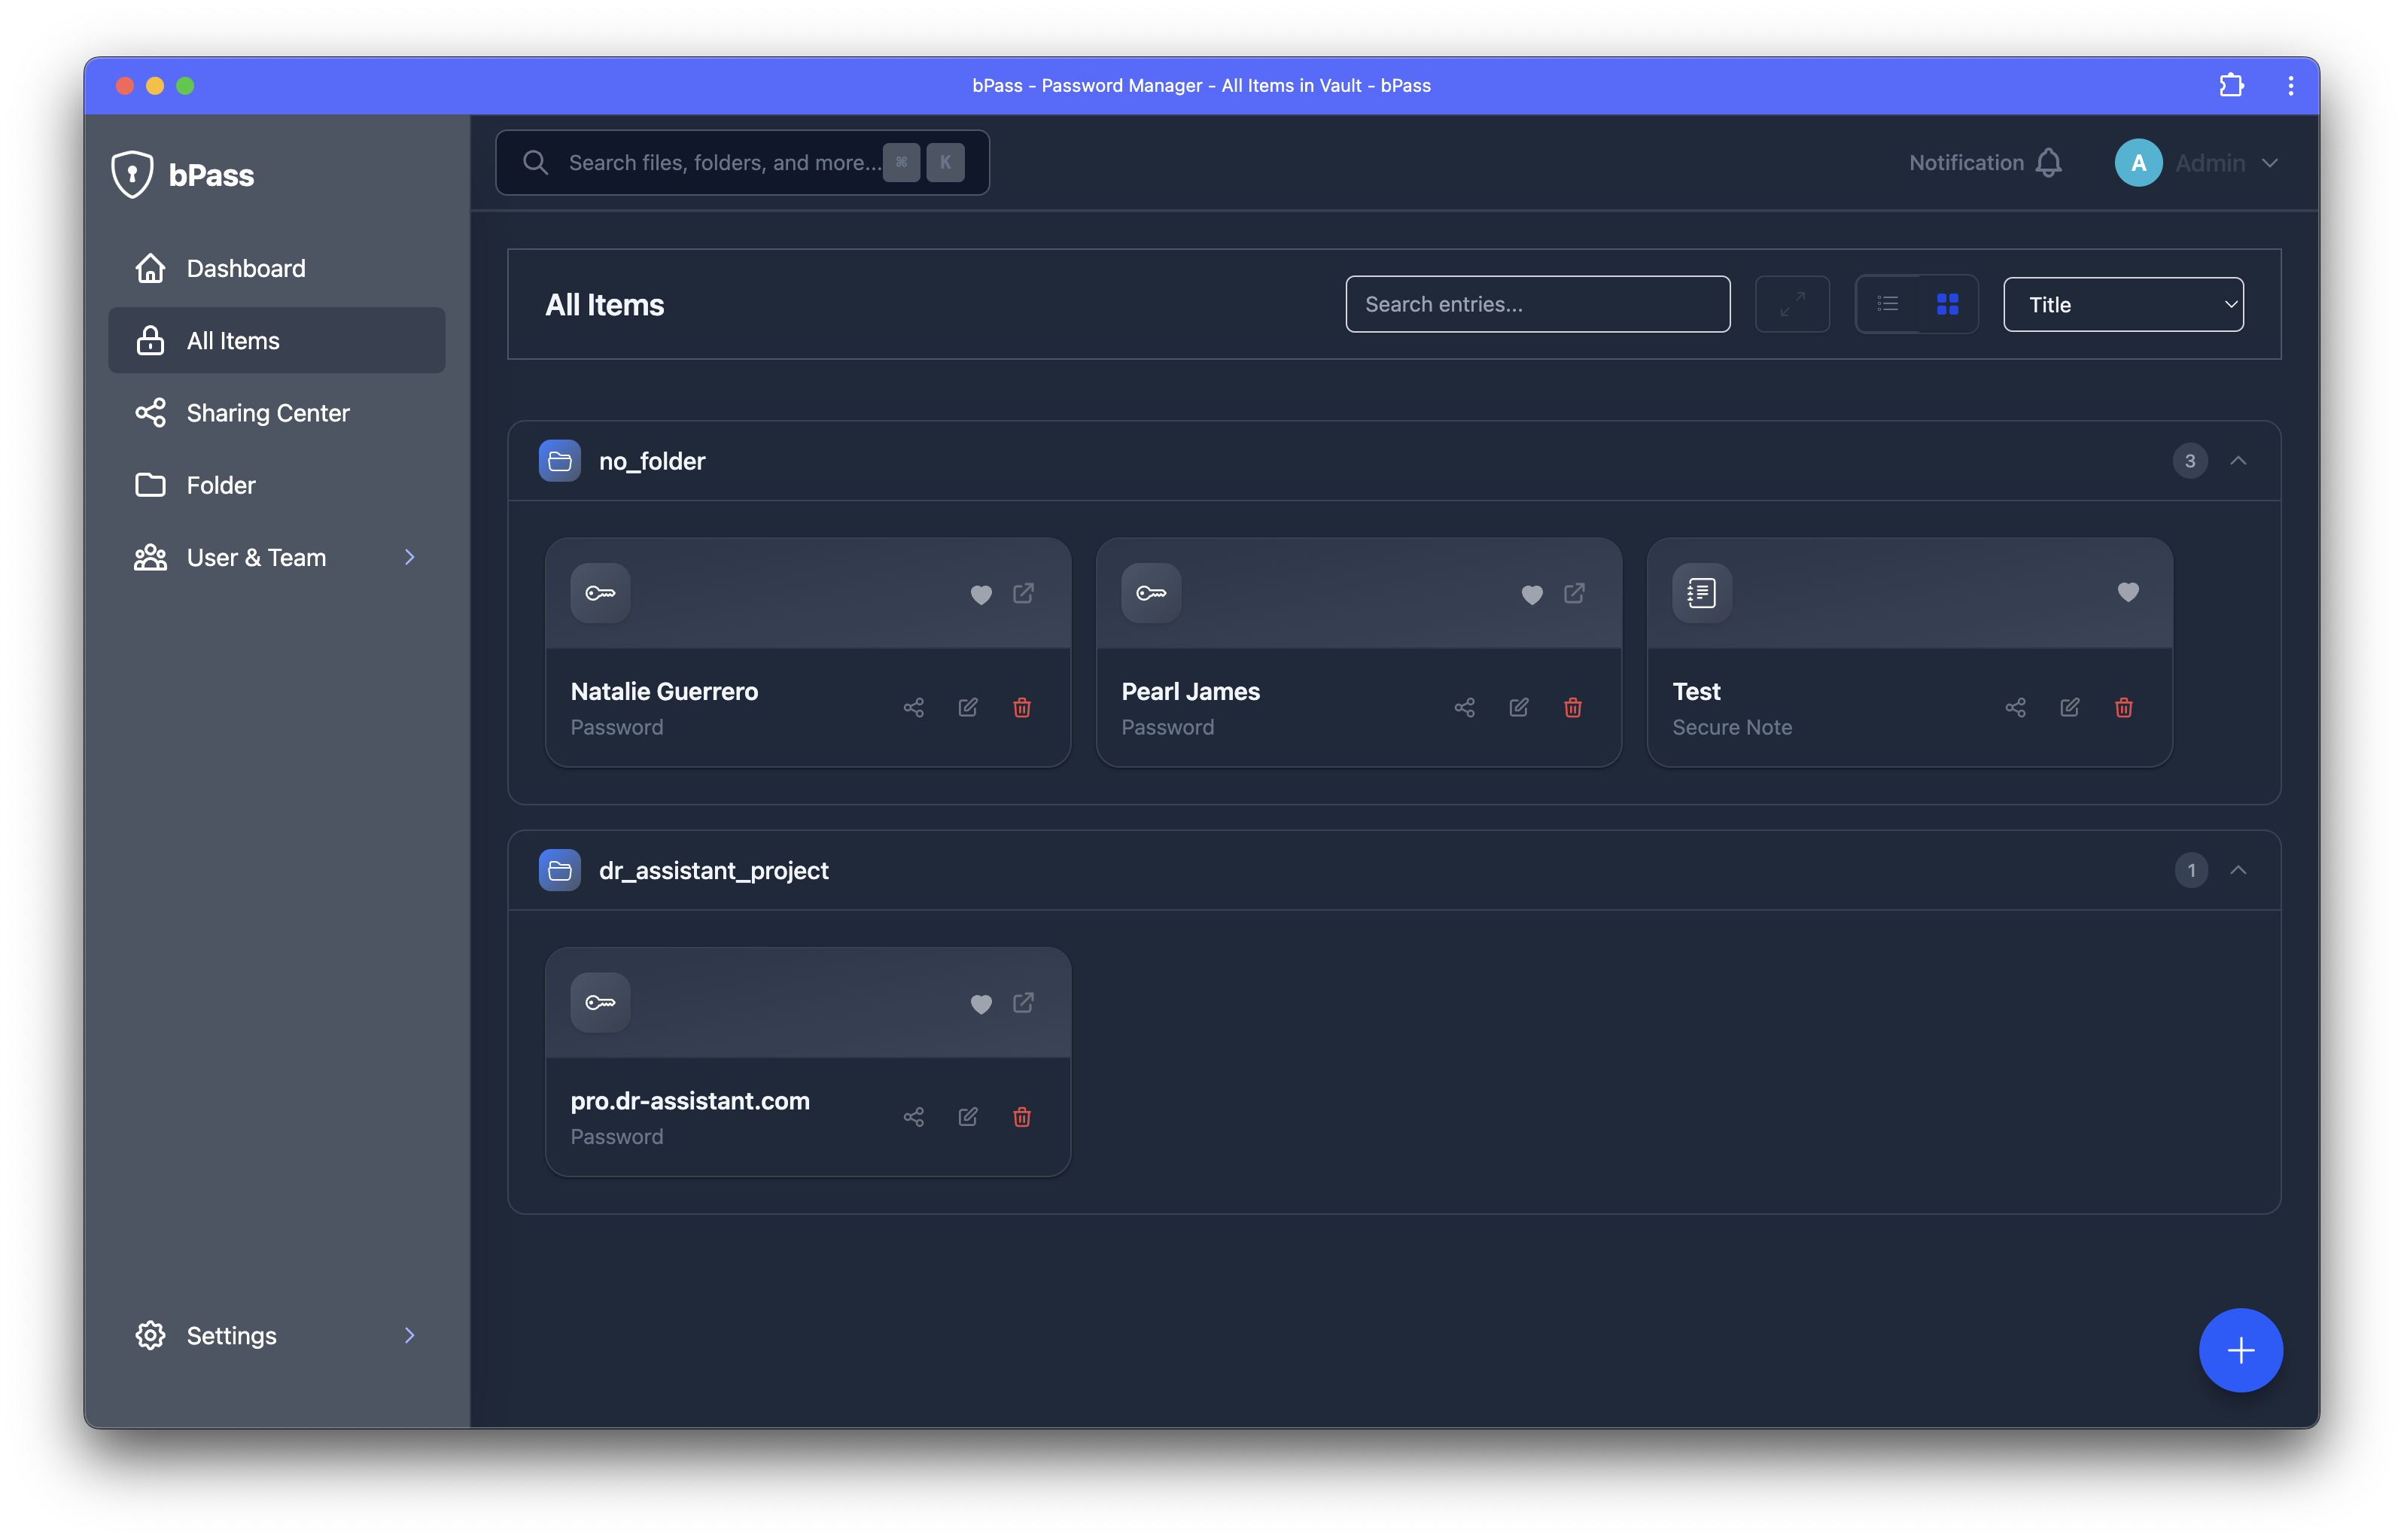The height and width of the screenshot is (1540, 2404).
Task: Toggle favorite heart on Test note
Action: [x=2128, y=592]
